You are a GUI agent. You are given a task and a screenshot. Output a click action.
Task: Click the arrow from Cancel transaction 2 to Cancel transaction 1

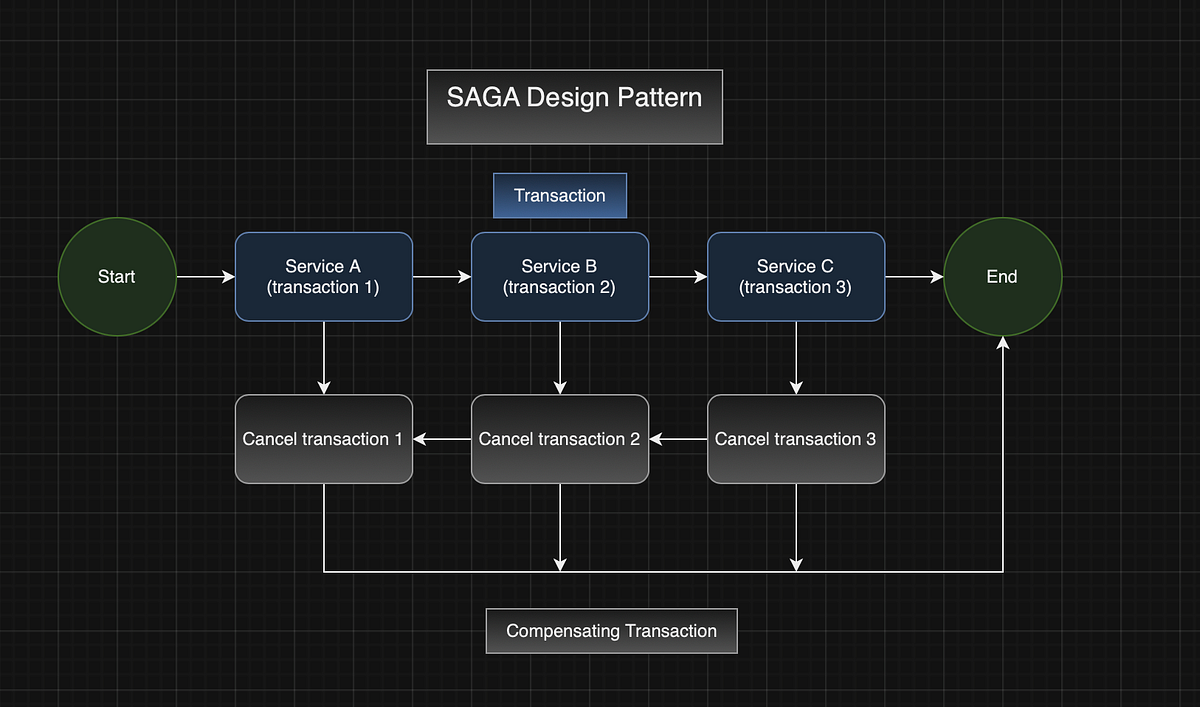(x=441, y=438)
